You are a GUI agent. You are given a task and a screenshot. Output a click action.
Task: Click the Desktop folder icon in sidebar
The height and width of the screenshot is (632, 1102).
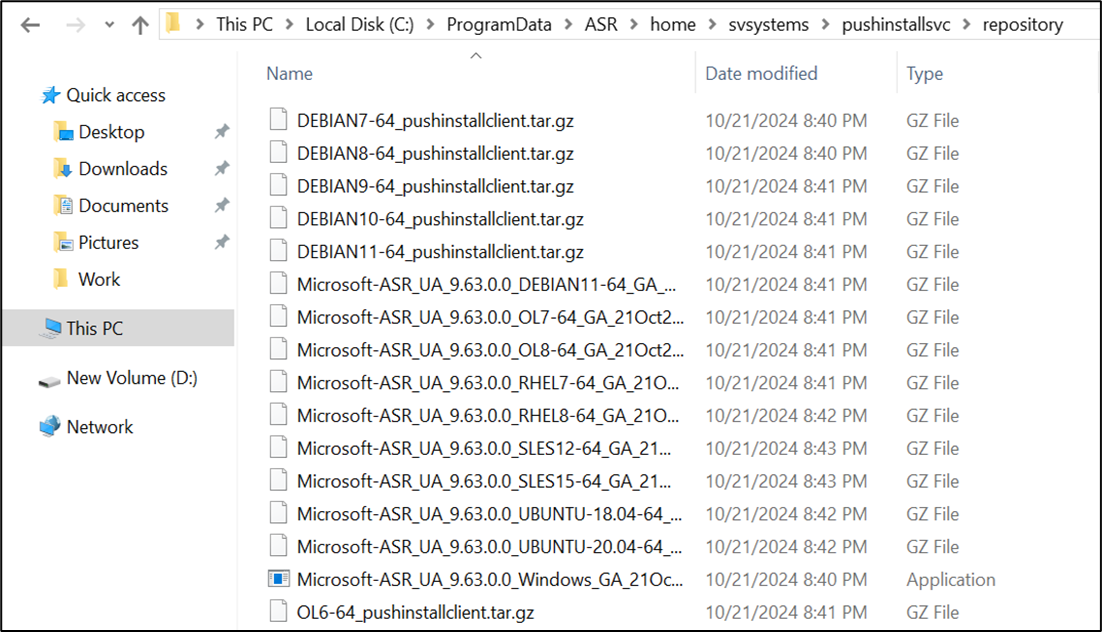coord(63,131)
